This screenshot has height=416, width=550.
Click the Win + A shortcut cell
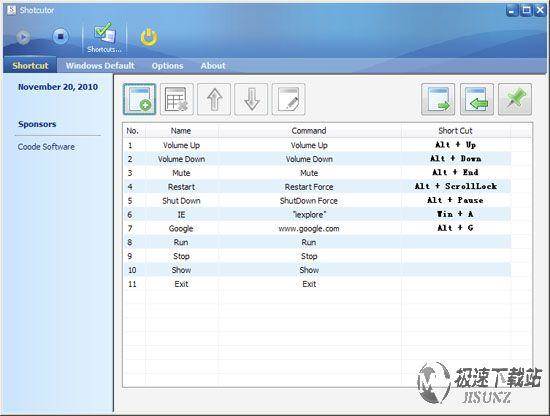(455, 214)
